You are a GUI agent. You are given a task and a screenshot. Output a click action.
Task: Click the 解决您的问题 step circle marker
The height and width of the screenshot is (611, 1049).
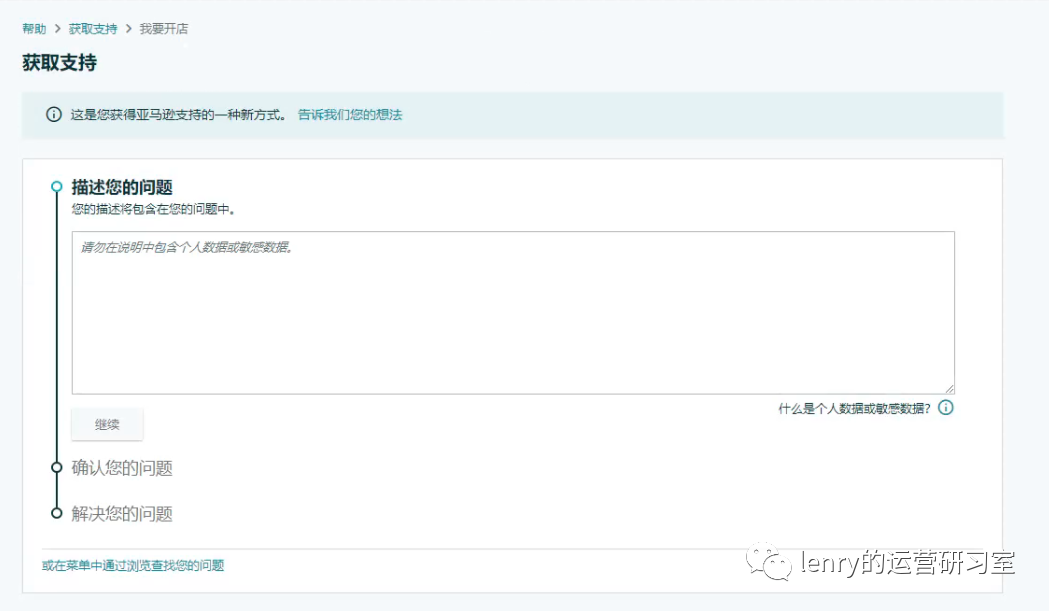[x=57, y=513]
